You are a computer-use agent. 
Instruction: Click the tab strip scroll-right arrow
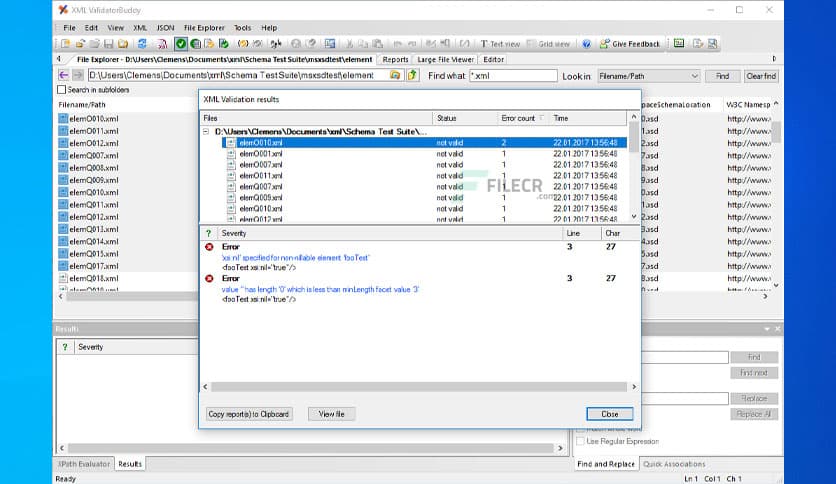(774, 59)
